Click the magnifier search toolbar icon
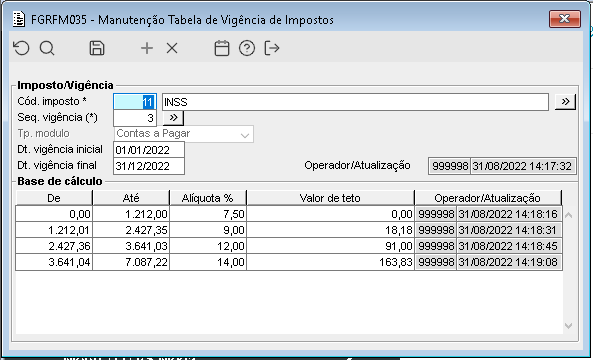 point(47,48)
